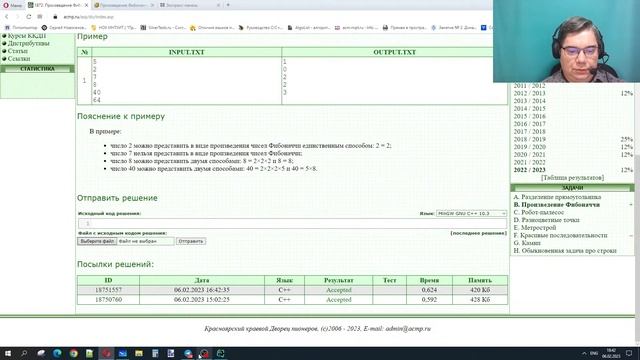
Task: Select season 2021 / 2022
Action: click(x=529, y=162)
